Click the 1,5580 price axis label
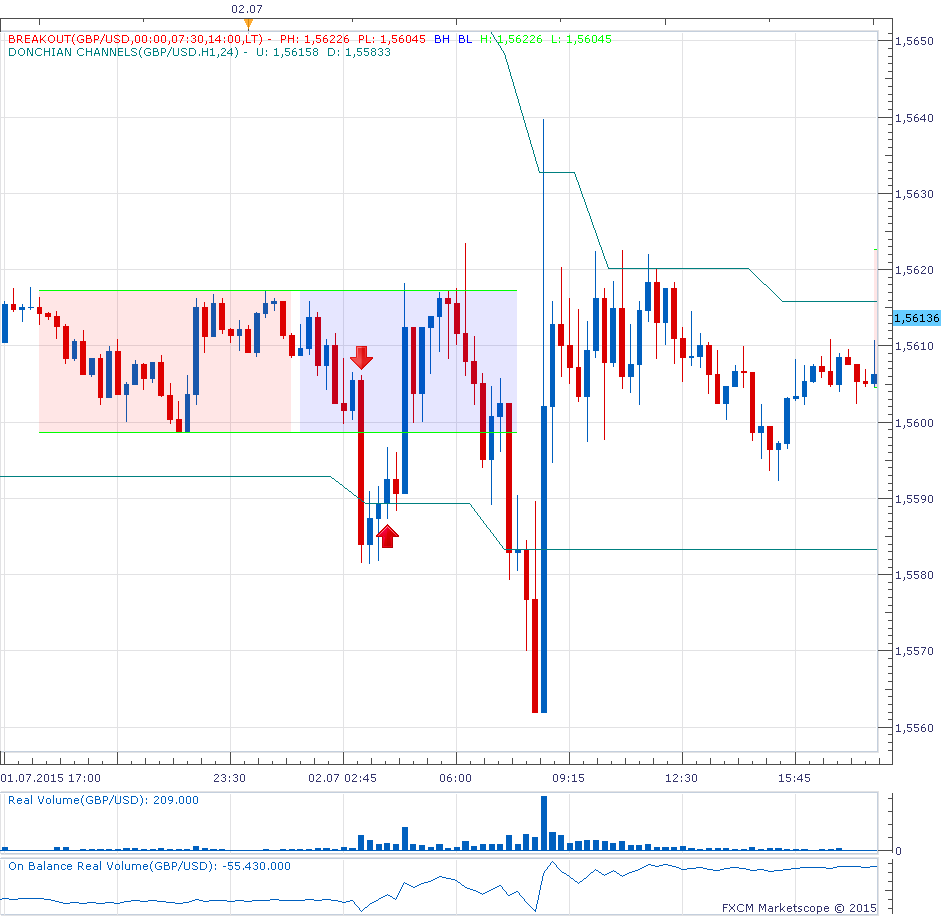950x916 pixels. click(914, 575)
